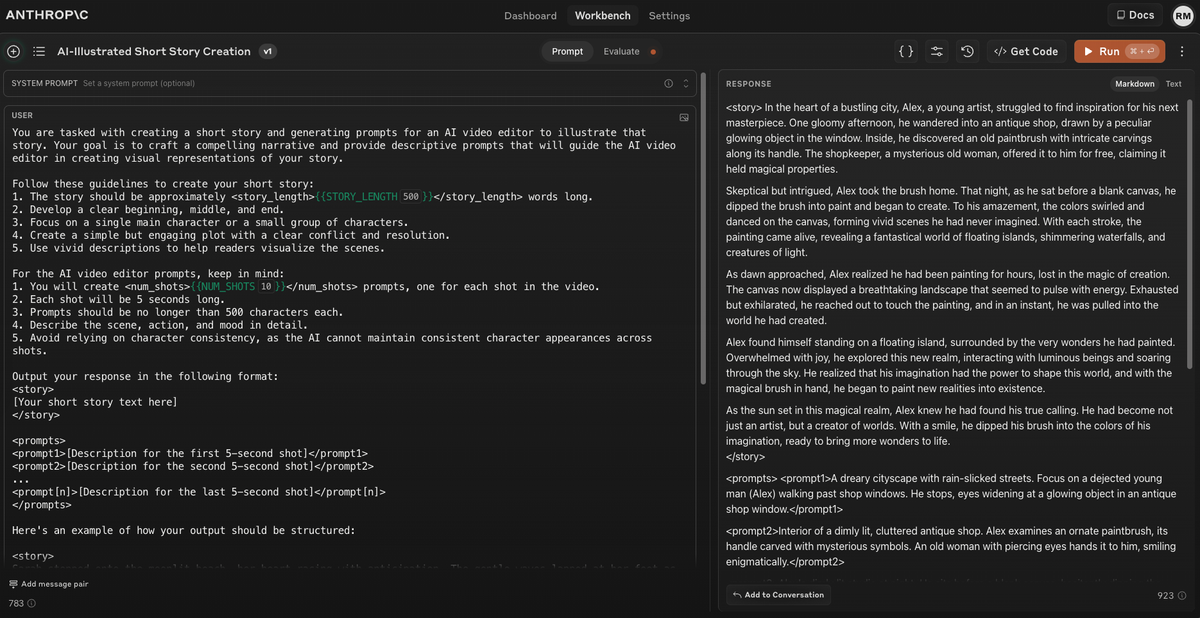The height and width of the screenshot is (618, 1200).
Task: Run the prompt with the Run button
Action: click(x=1119, y=51)
